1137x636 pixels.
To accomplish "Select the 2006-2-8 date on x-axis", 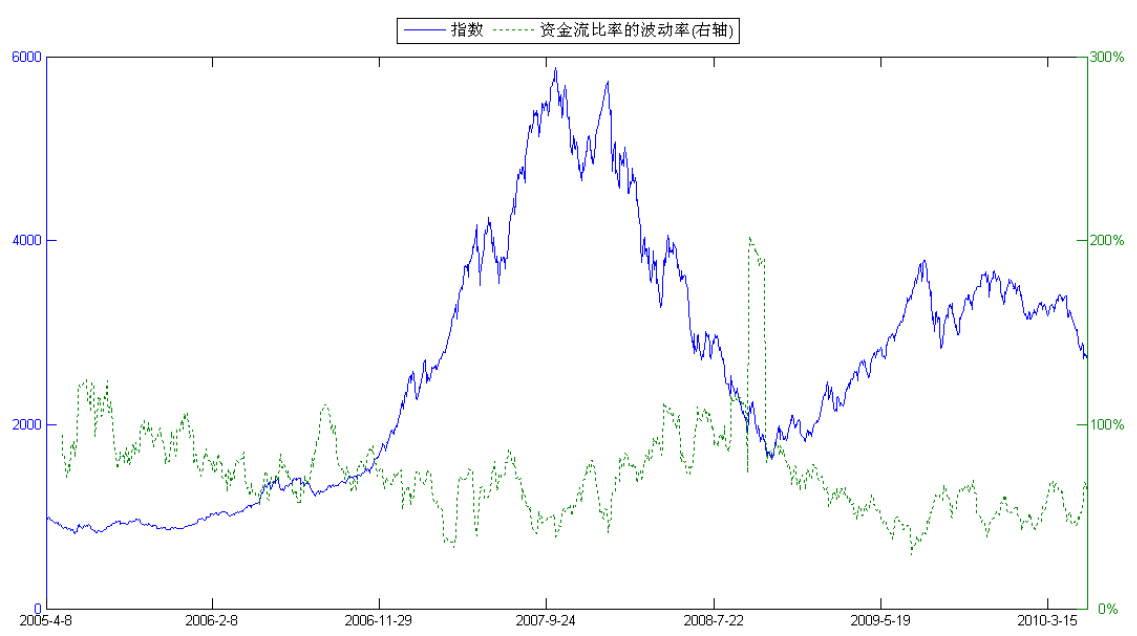I will 212,621.
